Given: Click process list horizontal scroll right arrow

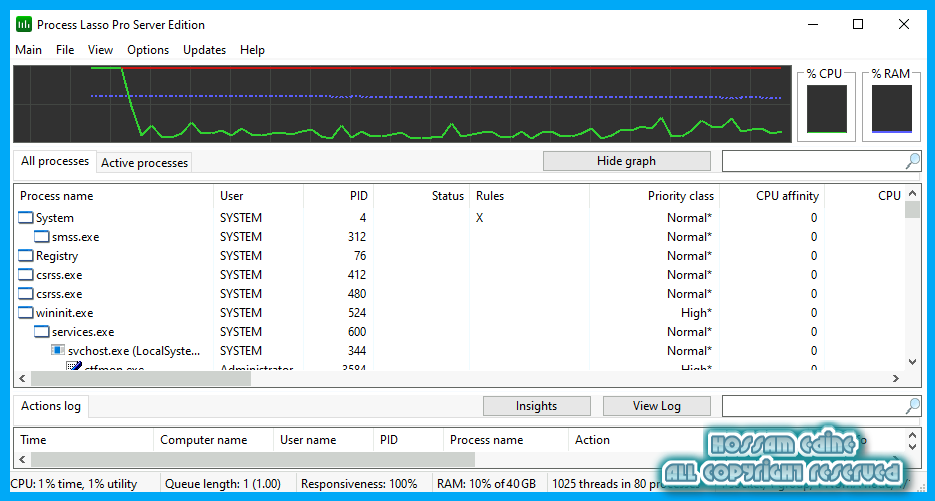Looking at the screenshot, I should [896, 378].
